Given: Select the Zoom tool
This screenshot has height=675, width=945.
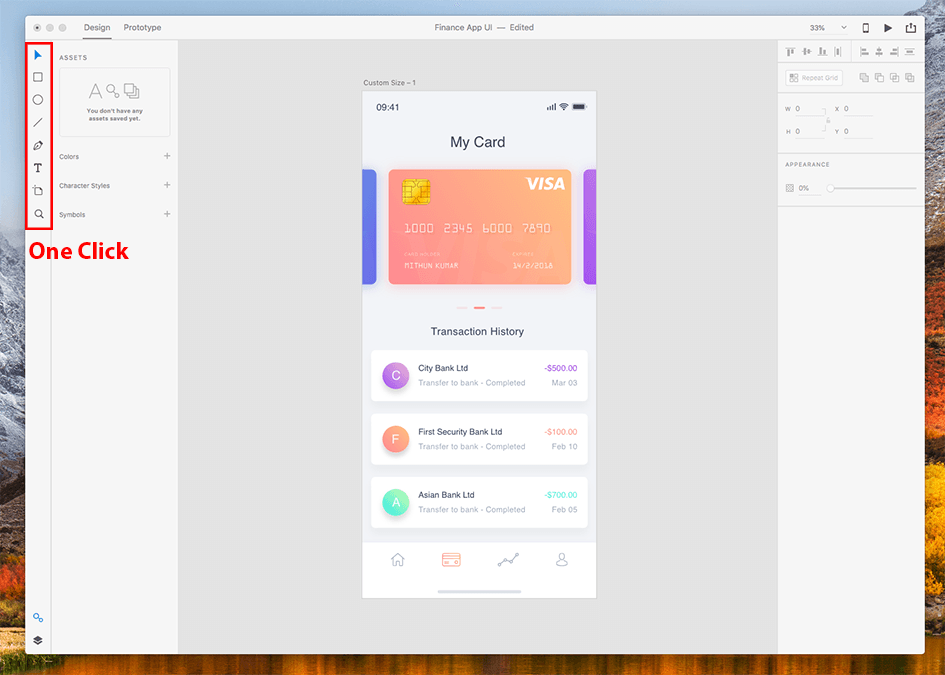Looking at the screenshot, I should (38, 213).
